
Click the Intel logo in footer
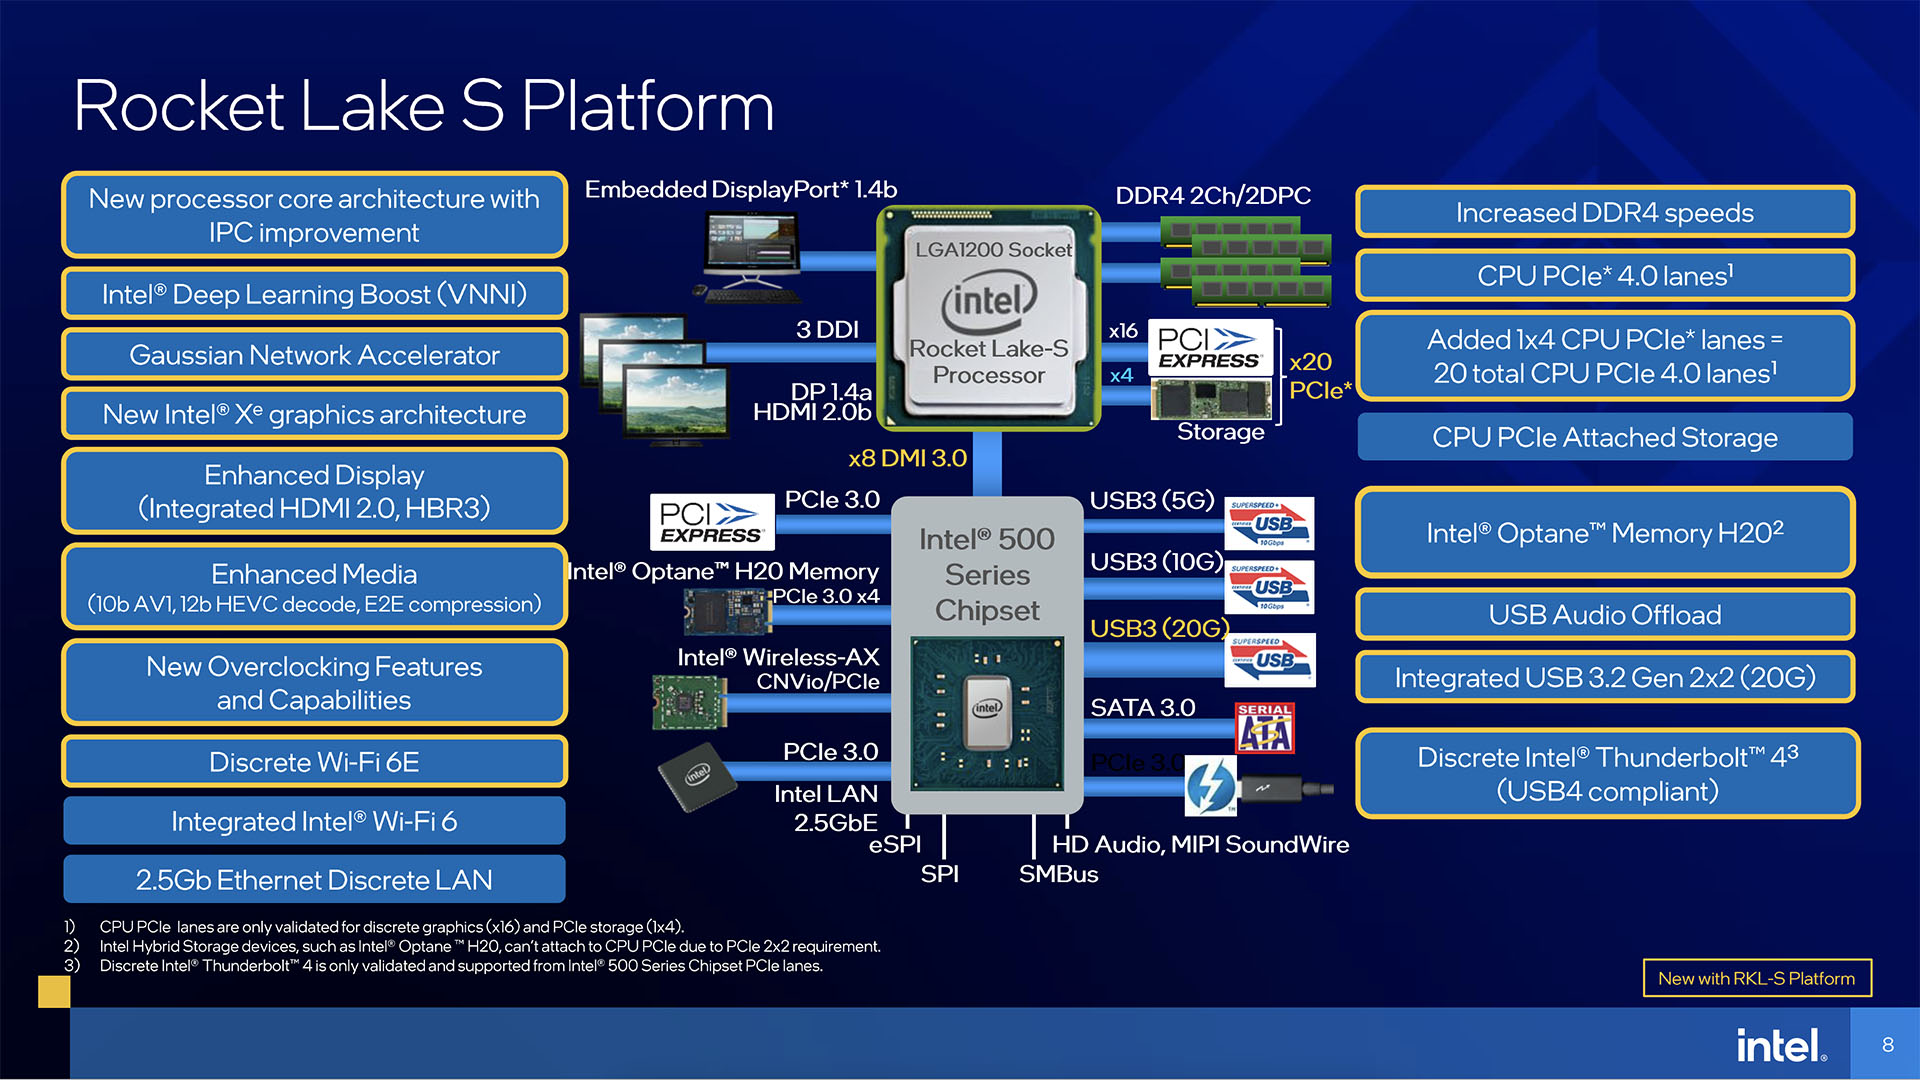click(1781, 1046)
